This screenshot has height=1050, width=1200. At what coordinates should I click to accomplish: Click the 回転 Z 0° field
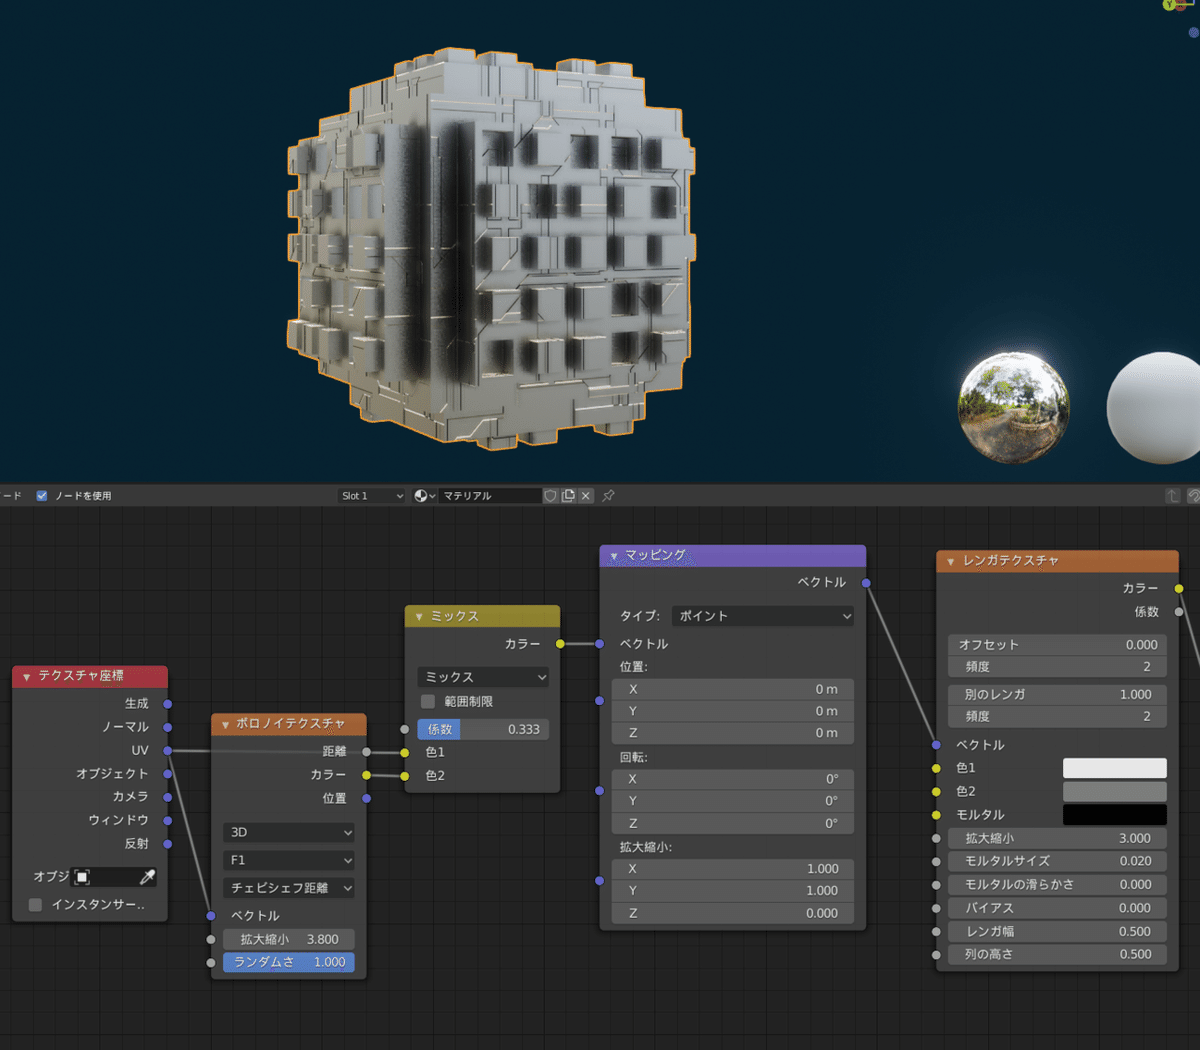[732, 824]
